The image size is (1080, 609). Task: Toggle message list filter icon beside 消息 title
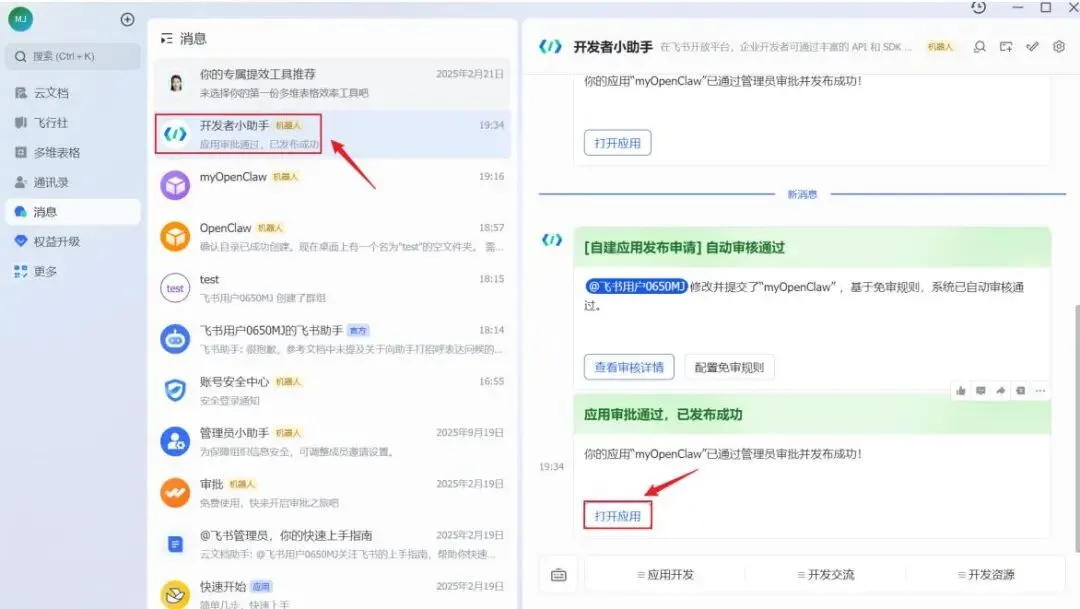pos(167,39)
